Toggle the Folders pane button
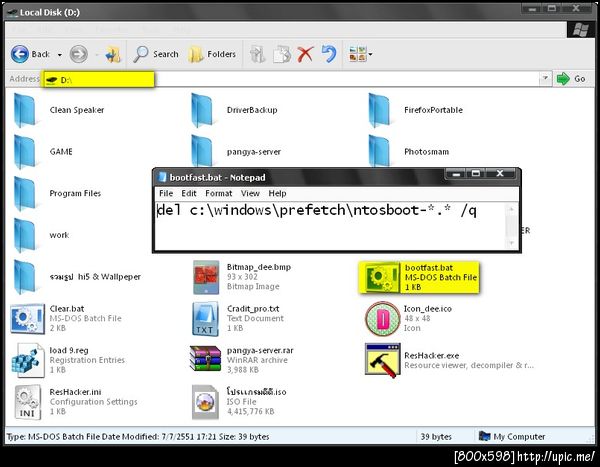The image size is (600, 467). point(212,54)
